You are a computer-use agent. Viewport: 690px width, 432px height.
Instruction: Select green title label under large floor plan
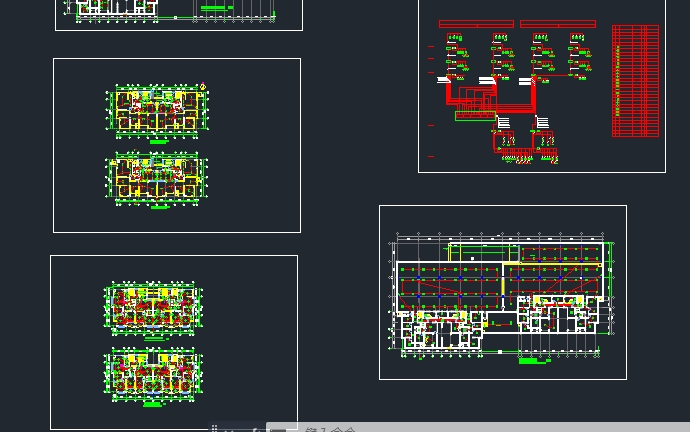coord(535,361)
